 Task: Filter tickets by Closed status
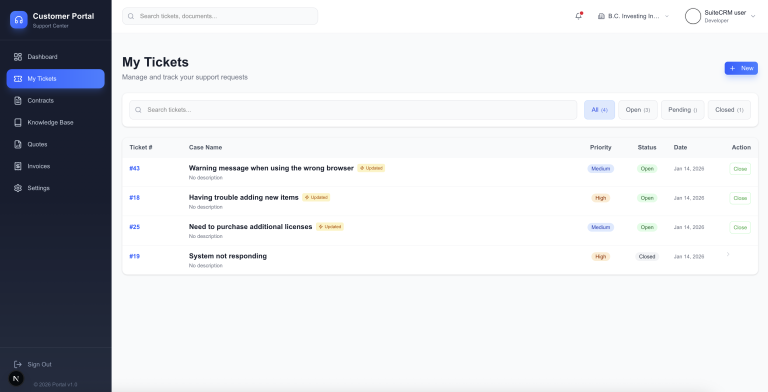(x=729, y=110)
